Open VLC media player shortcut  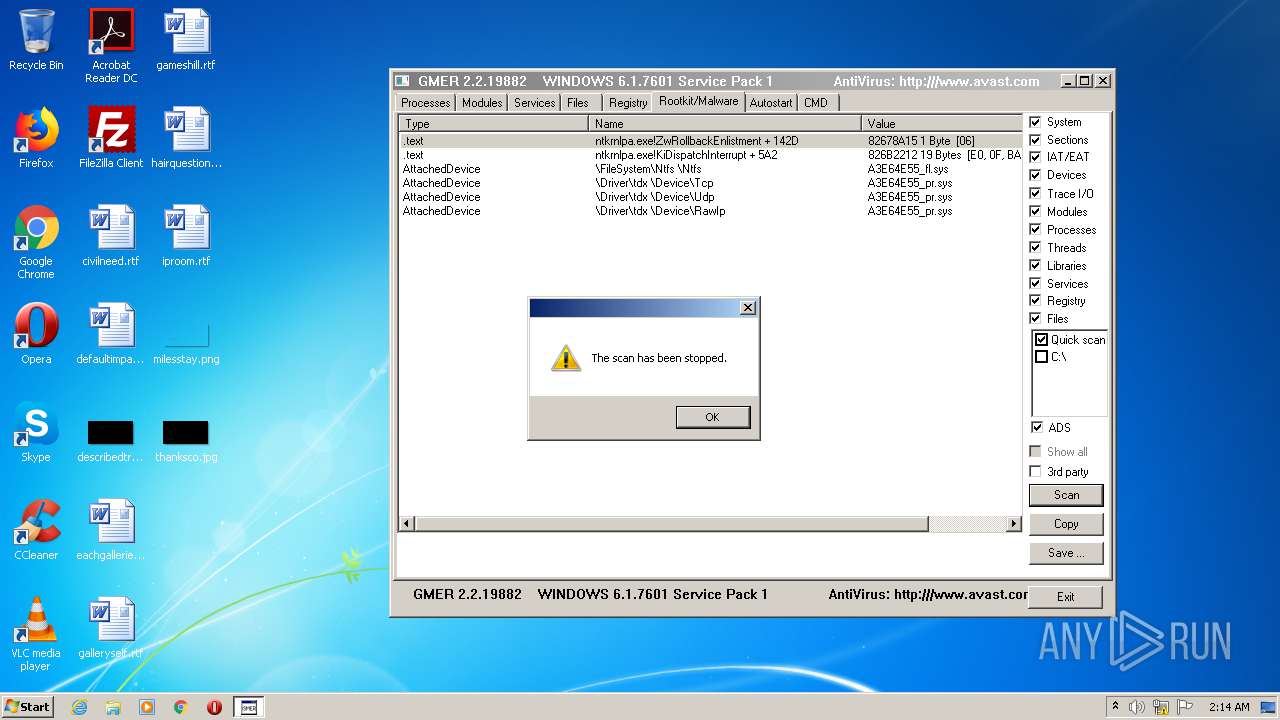coord(36,634)
